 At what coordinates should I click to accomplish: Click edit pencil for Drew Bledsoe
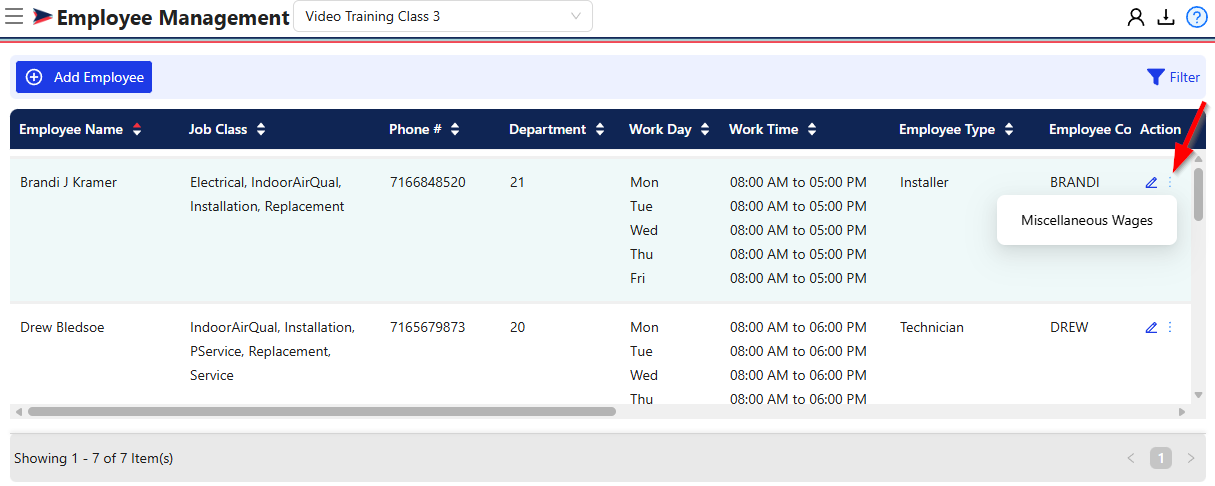(x=1151, y=328)
